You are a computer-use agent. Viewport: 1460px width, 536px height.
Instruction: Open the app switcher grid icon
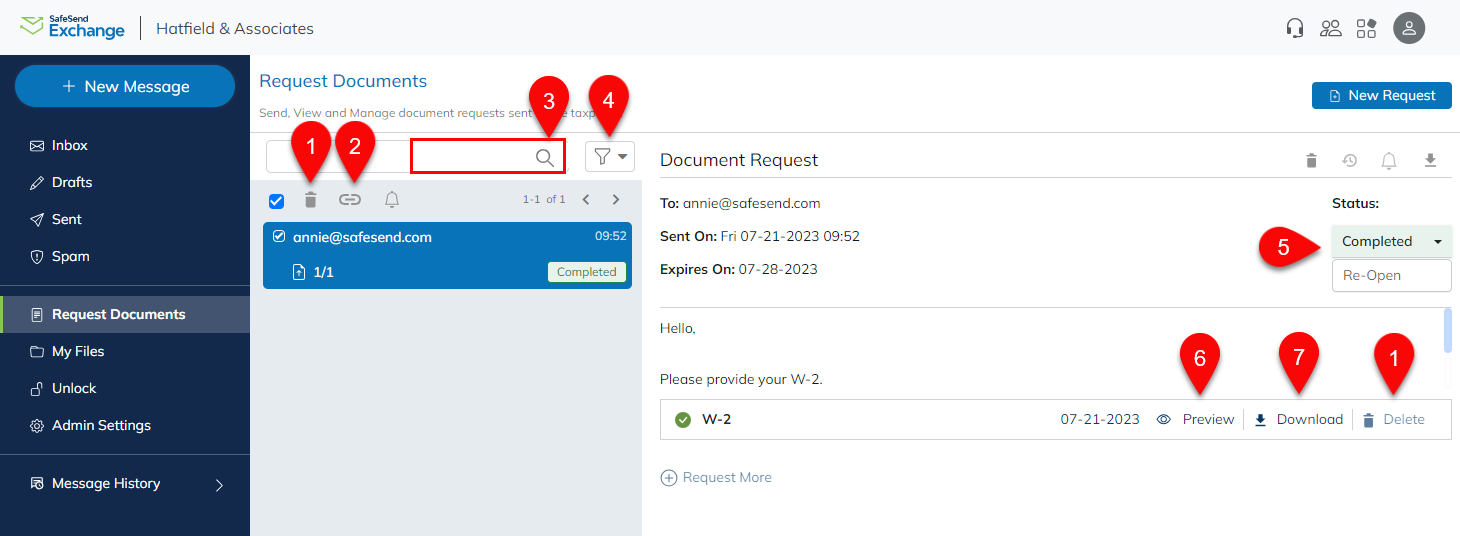[1366, 28]
